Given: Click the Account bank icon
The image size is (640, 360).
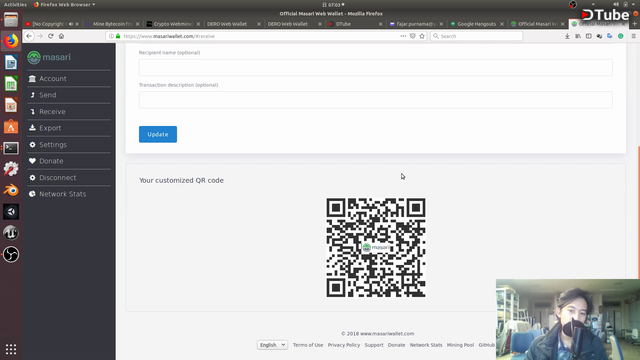Looking at the screenshot, I should 32,78.
